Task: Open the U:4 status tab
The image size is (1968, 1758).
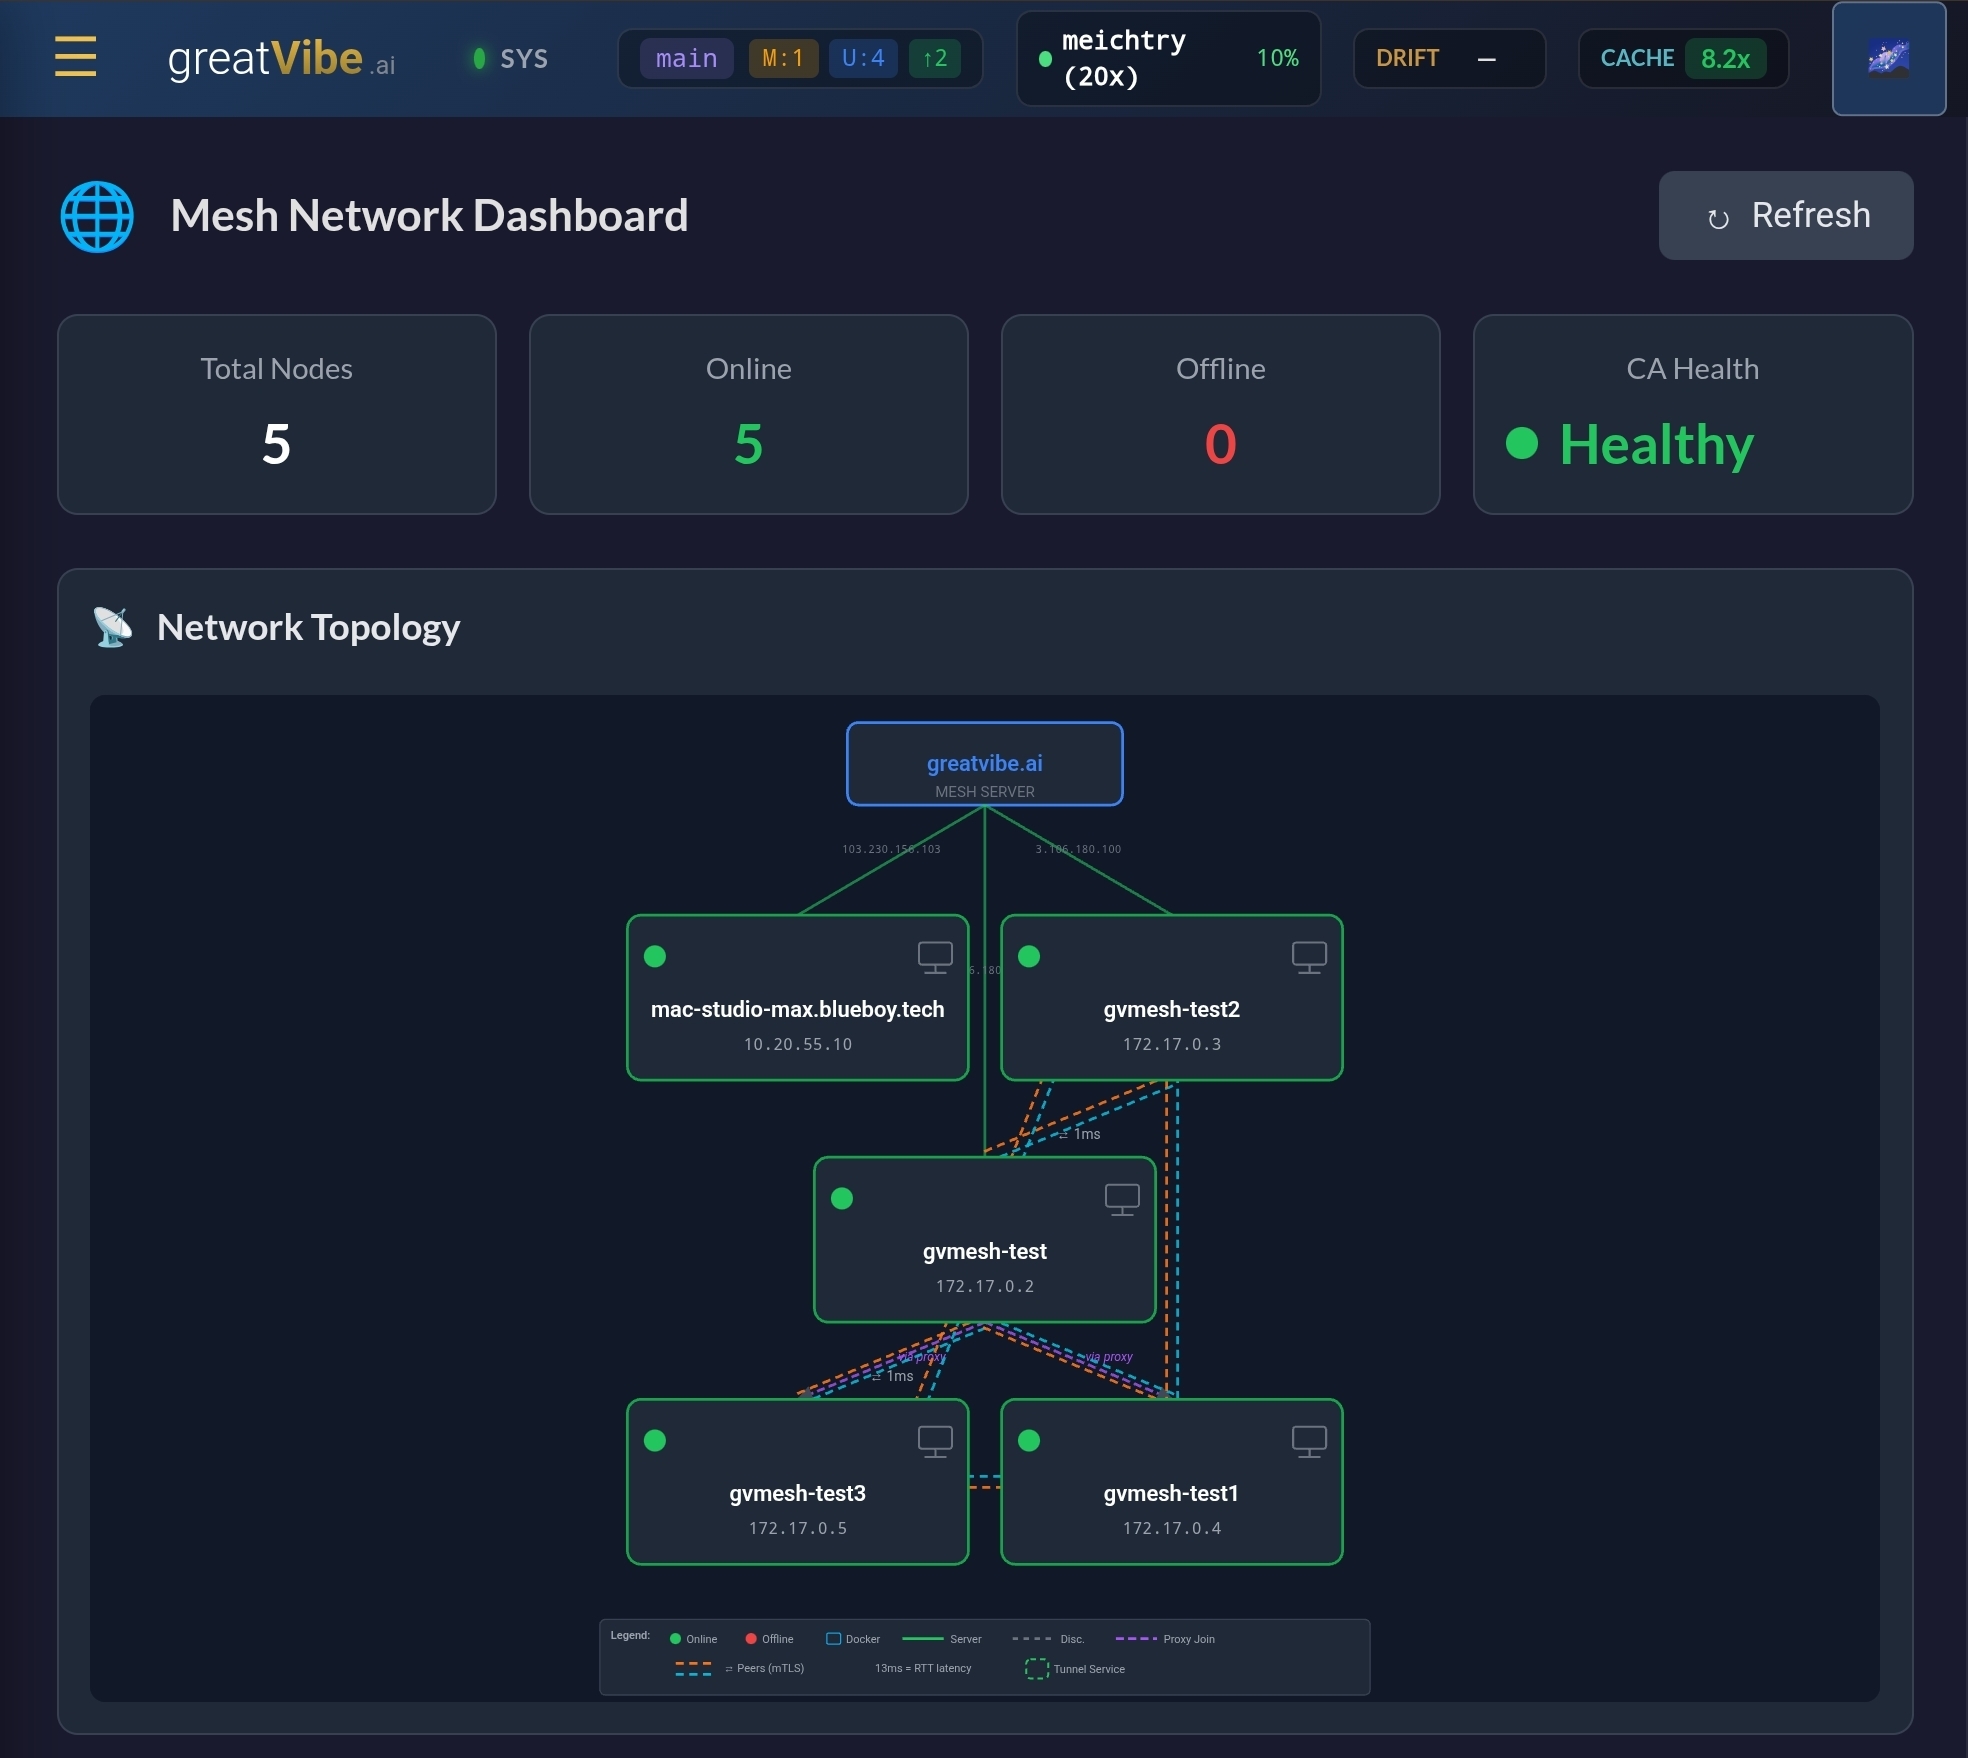Action: (862, 58)
